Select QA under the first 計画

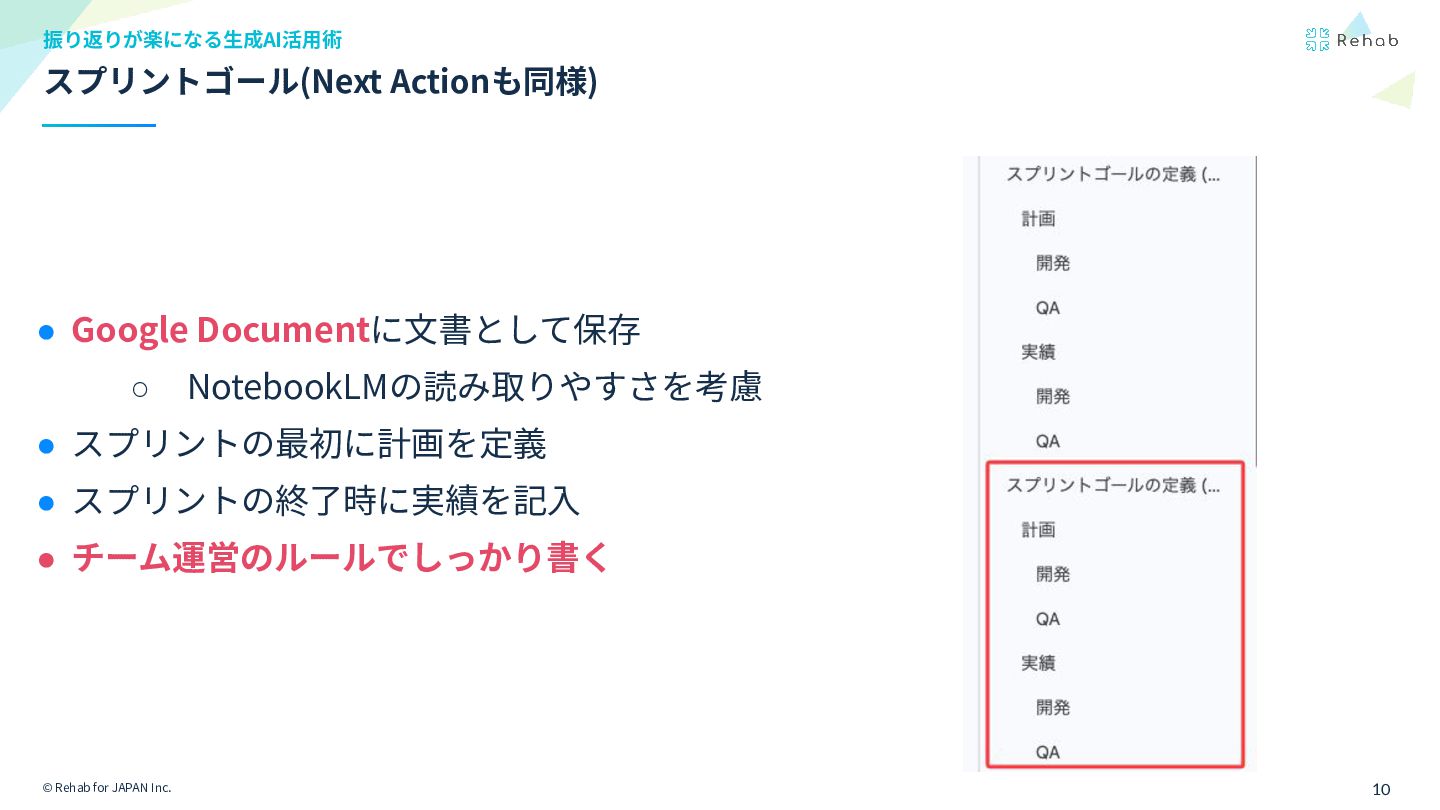(1048, 308)
